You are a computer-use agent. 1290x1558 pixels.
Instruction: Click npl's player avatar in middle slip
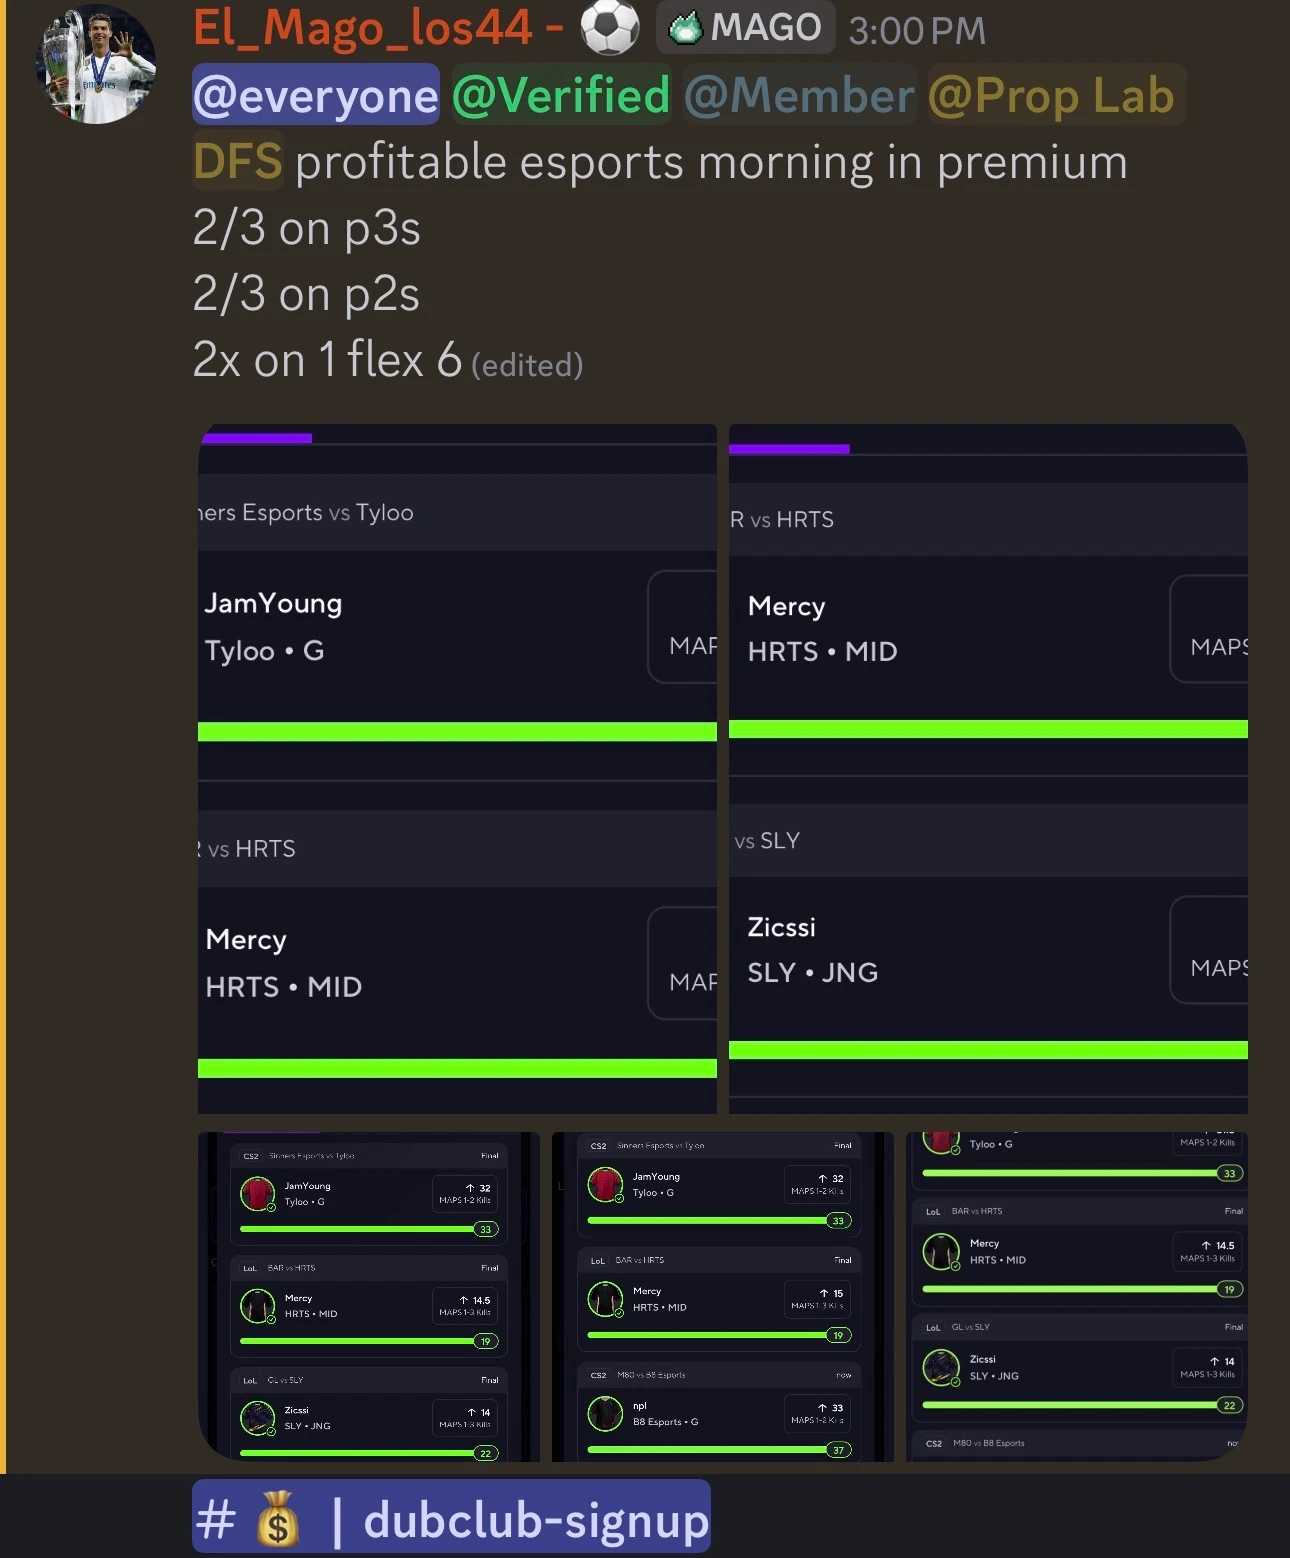605,1413
